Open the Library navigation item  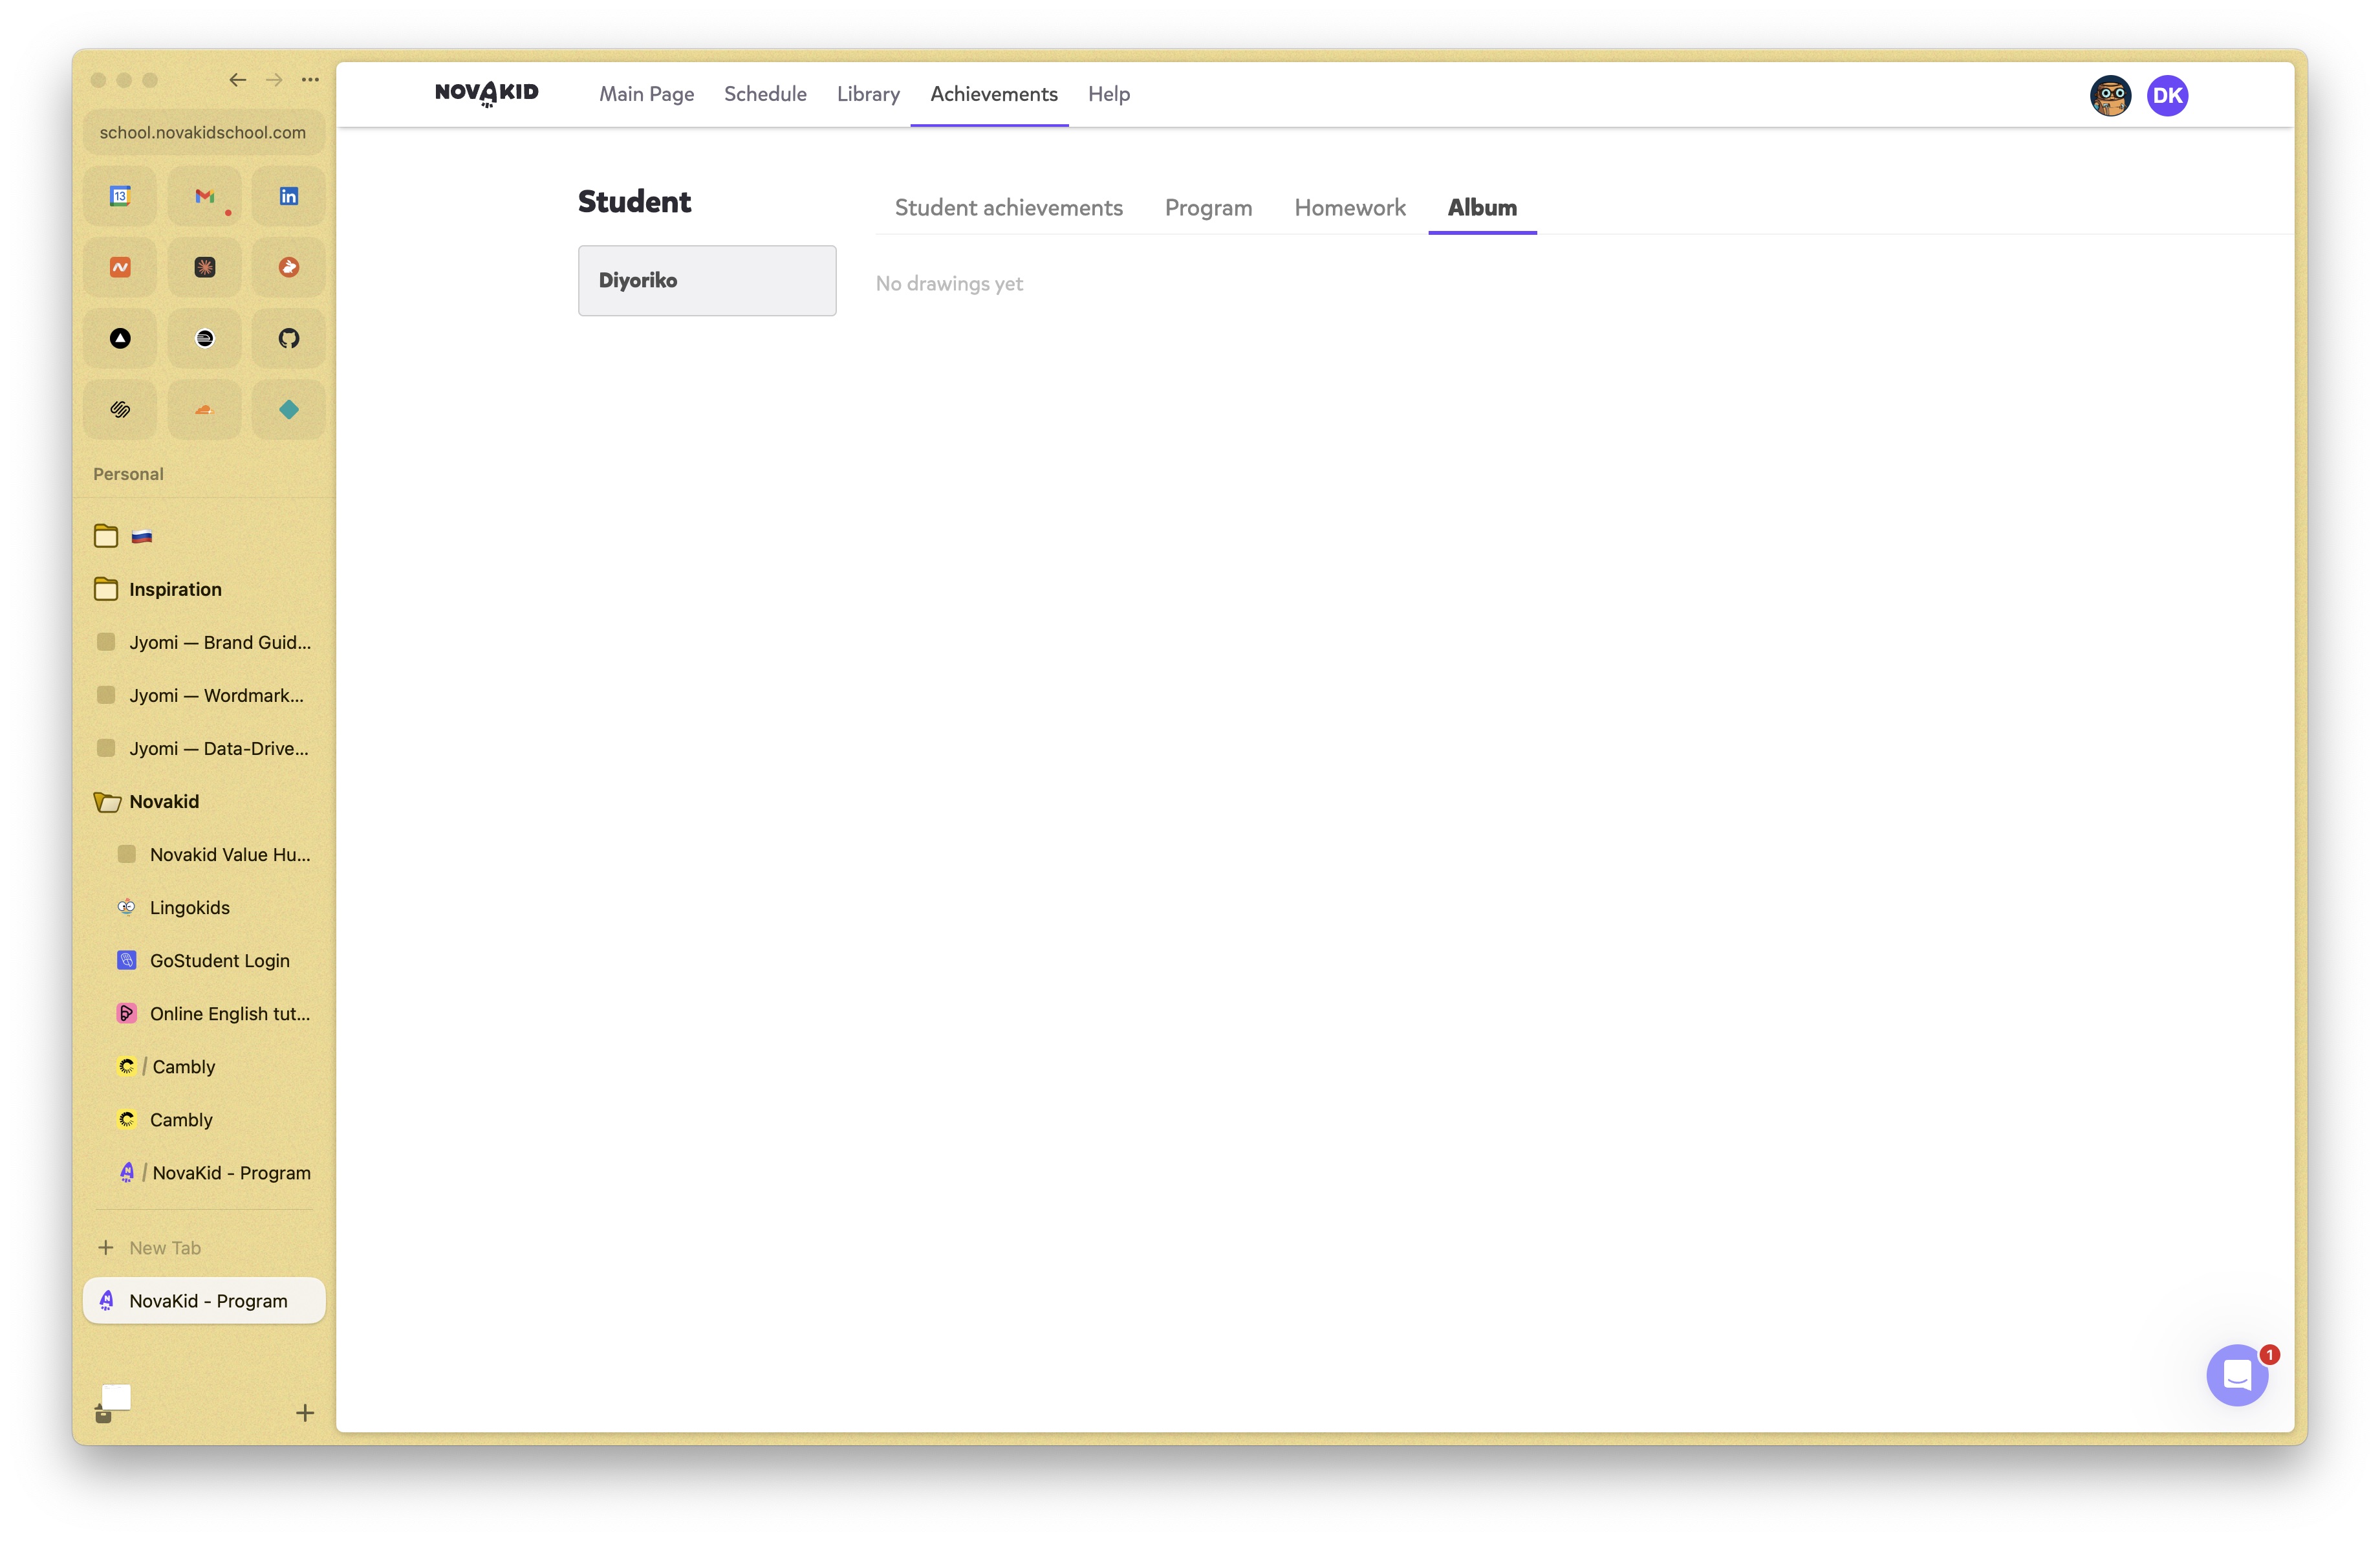868,94
